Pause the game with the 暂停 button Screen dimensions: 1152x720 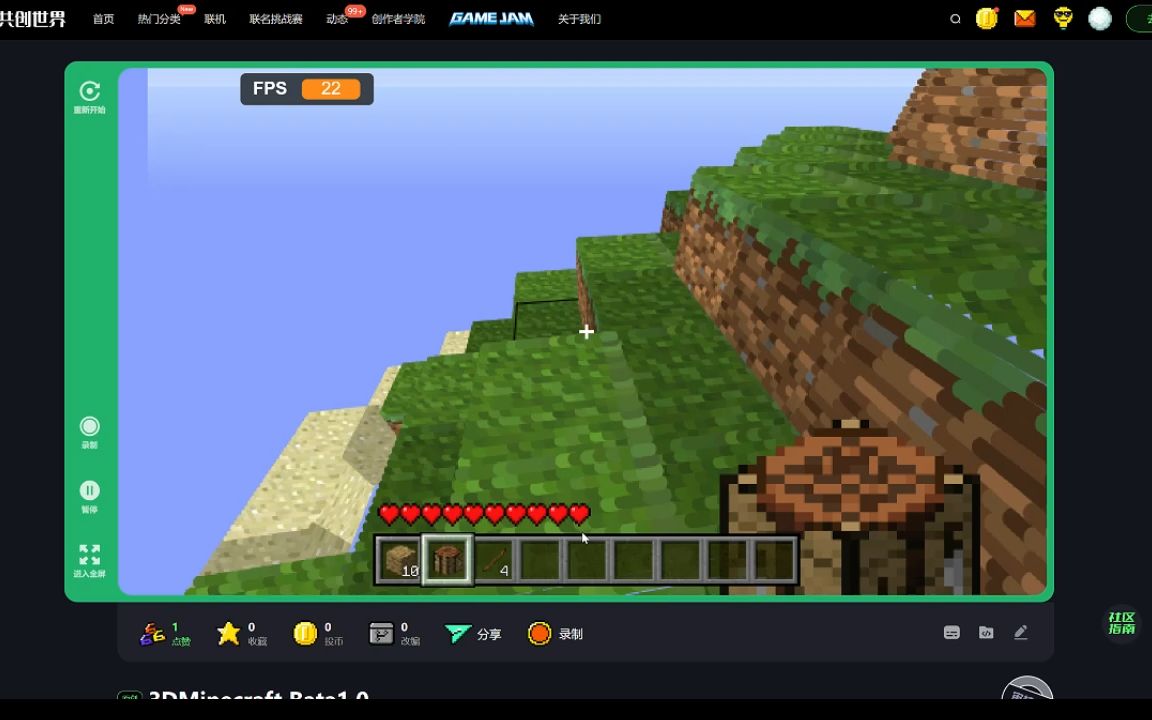90,491
